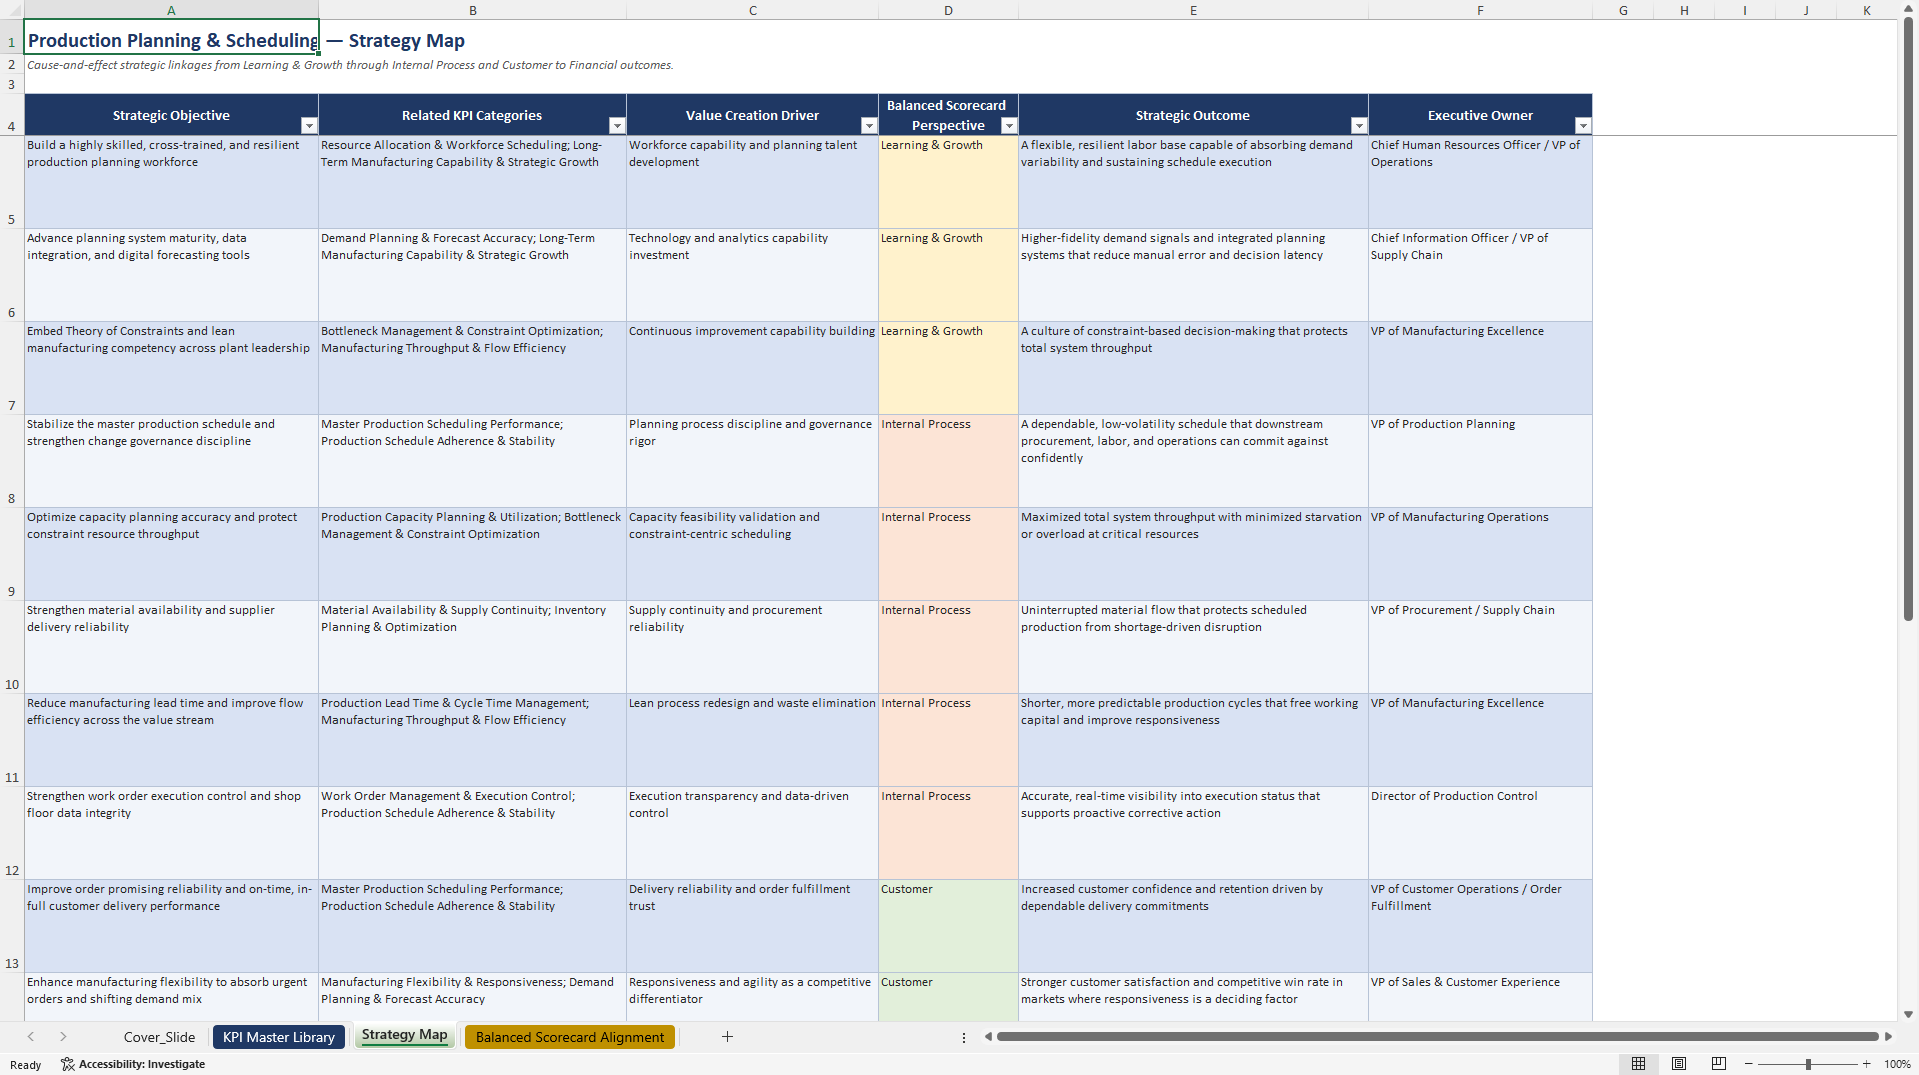This screenshot has width=1919, height=1075.
Task: Go to previous sheet tab arrow
Action: pos(31,1037)
